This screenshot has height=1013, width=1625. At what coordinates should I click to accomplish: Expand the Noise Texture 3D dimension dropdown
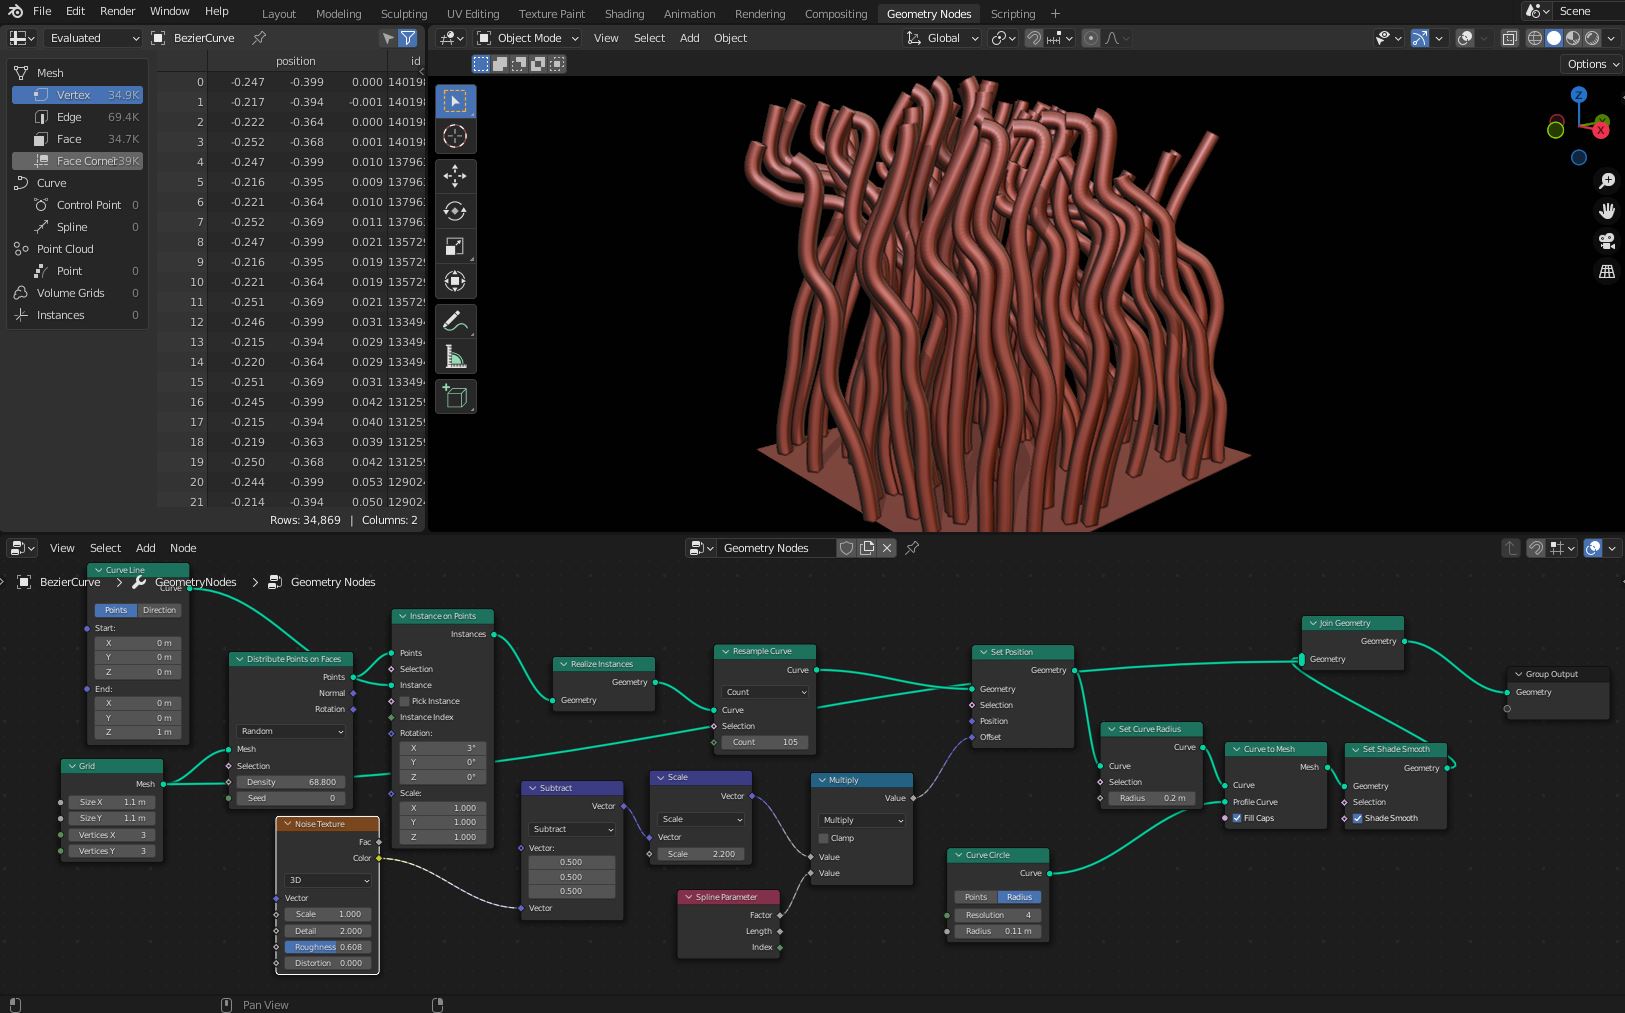328,880
